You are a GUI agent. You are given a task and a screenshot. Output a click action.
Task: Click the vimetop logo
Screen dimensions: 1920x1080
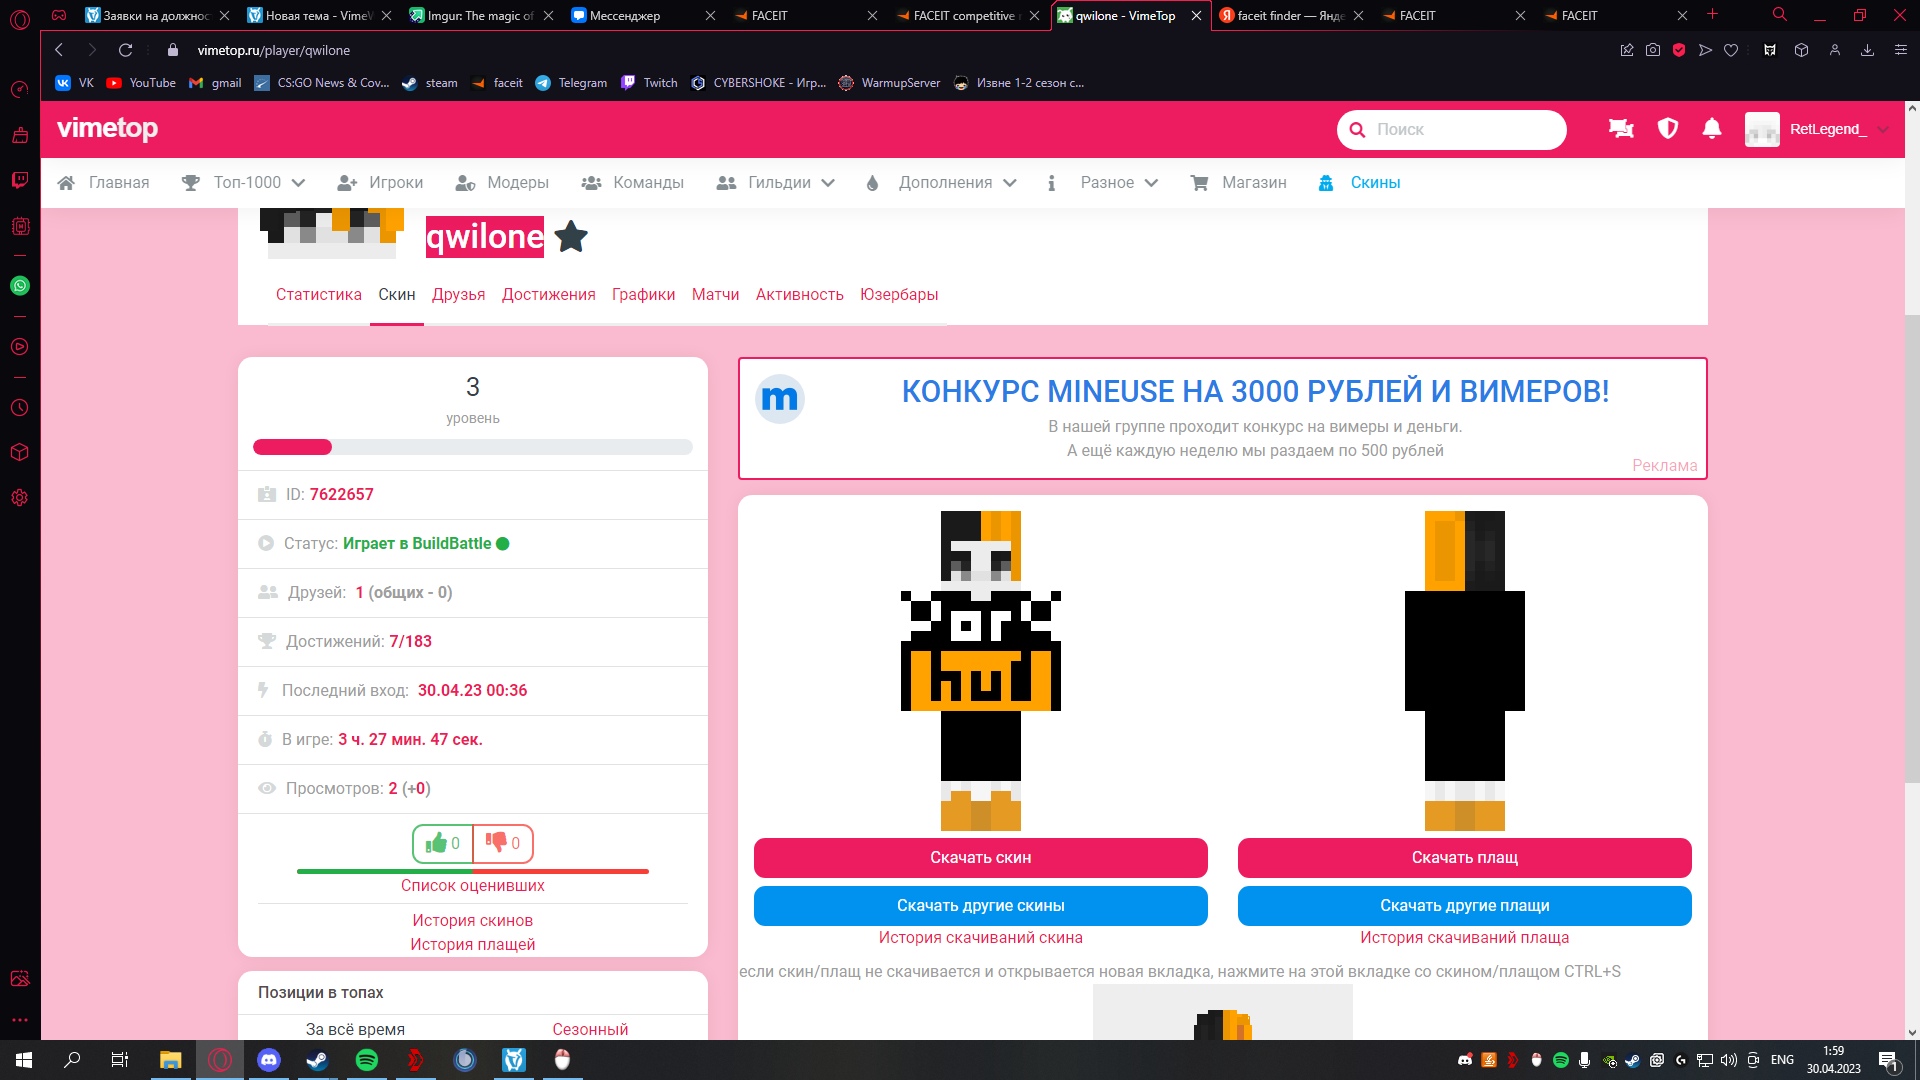pos(107,129)
